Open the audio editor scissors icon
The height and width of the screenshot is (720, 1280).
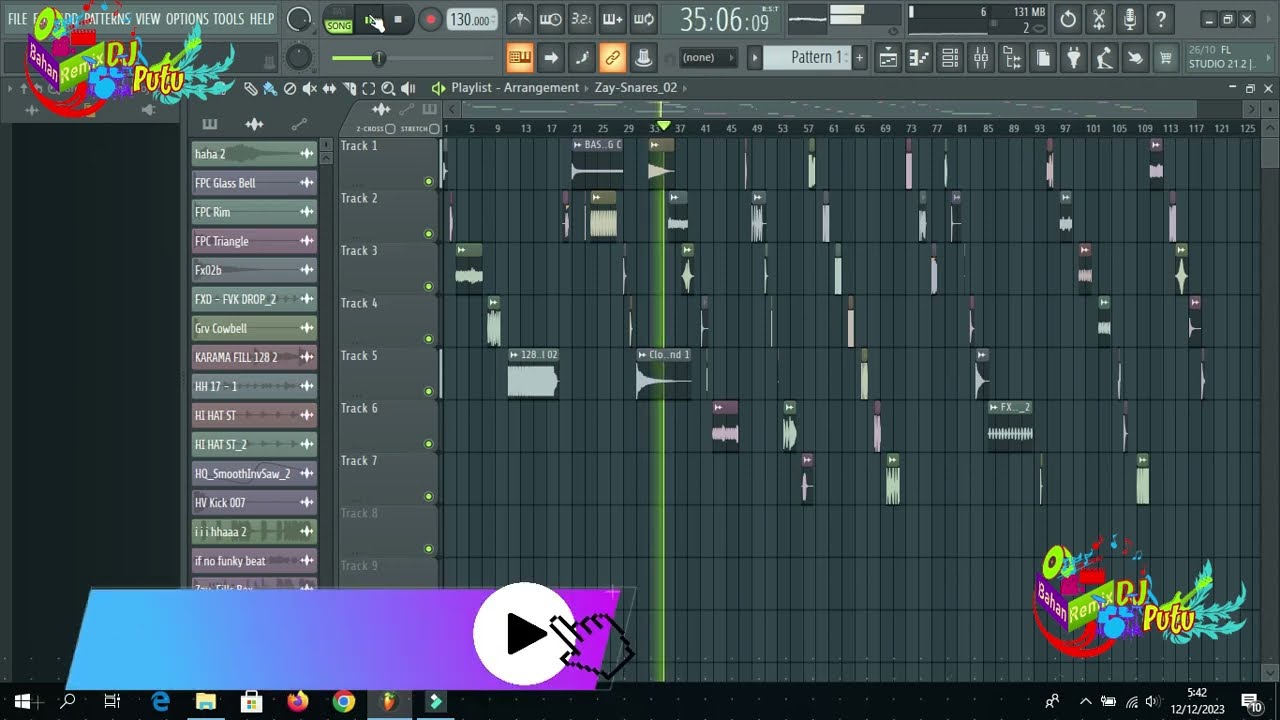pyautogui.click(x=1099, y=19)
